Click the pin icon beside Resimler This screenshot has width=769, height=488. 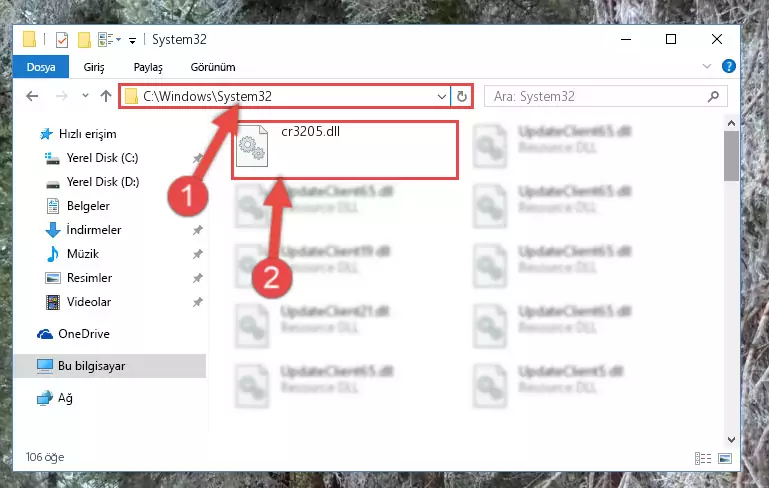[x=198, y=278]
